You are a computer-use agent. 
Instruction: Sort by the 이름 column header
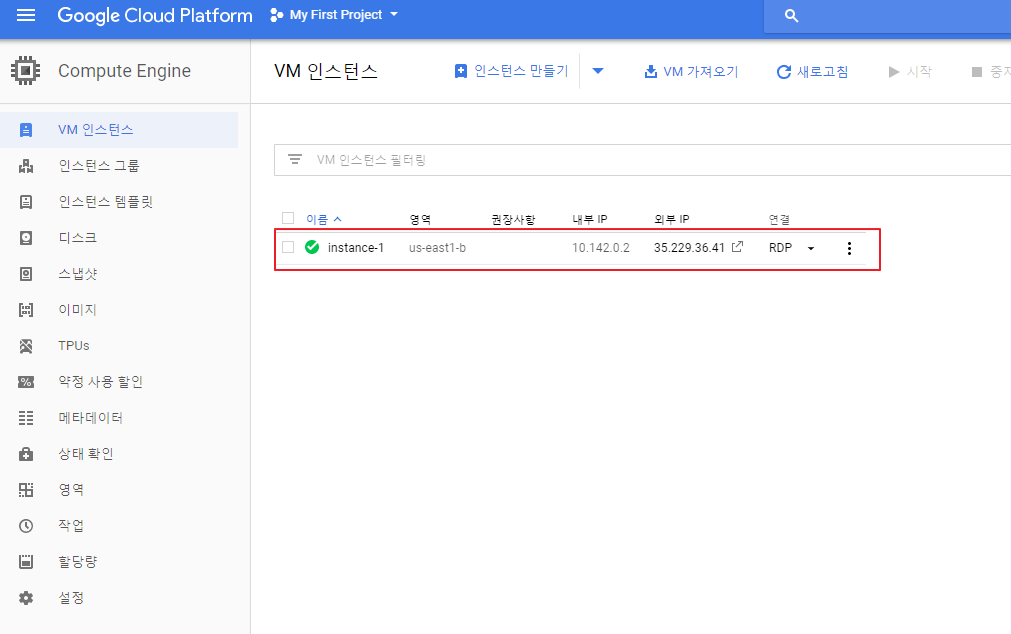(317, 219)
